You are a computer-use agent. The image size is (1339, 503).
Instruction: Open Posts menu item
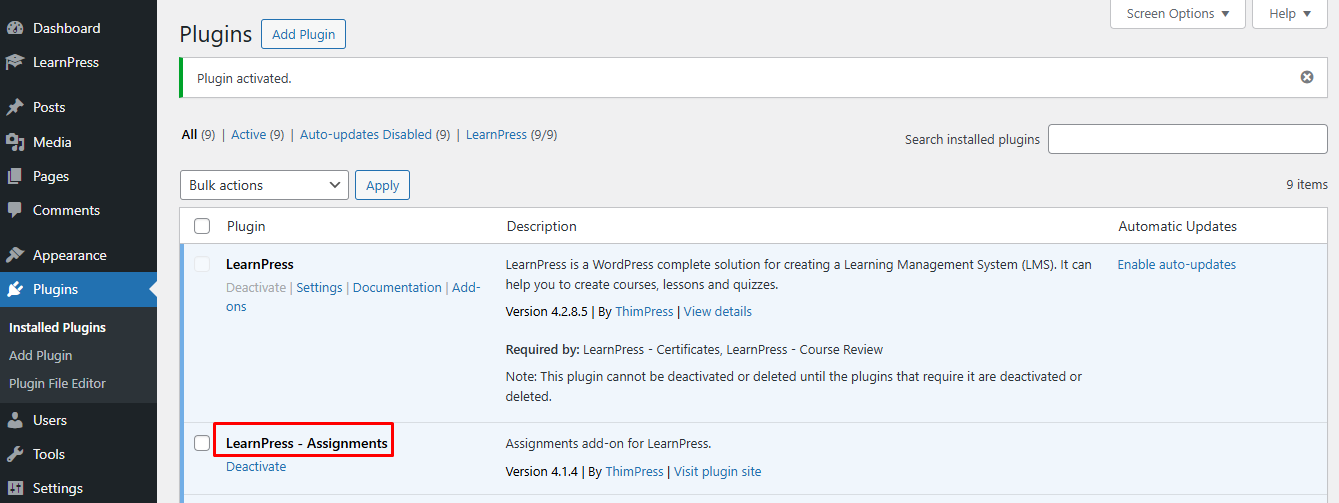point(78,107)
